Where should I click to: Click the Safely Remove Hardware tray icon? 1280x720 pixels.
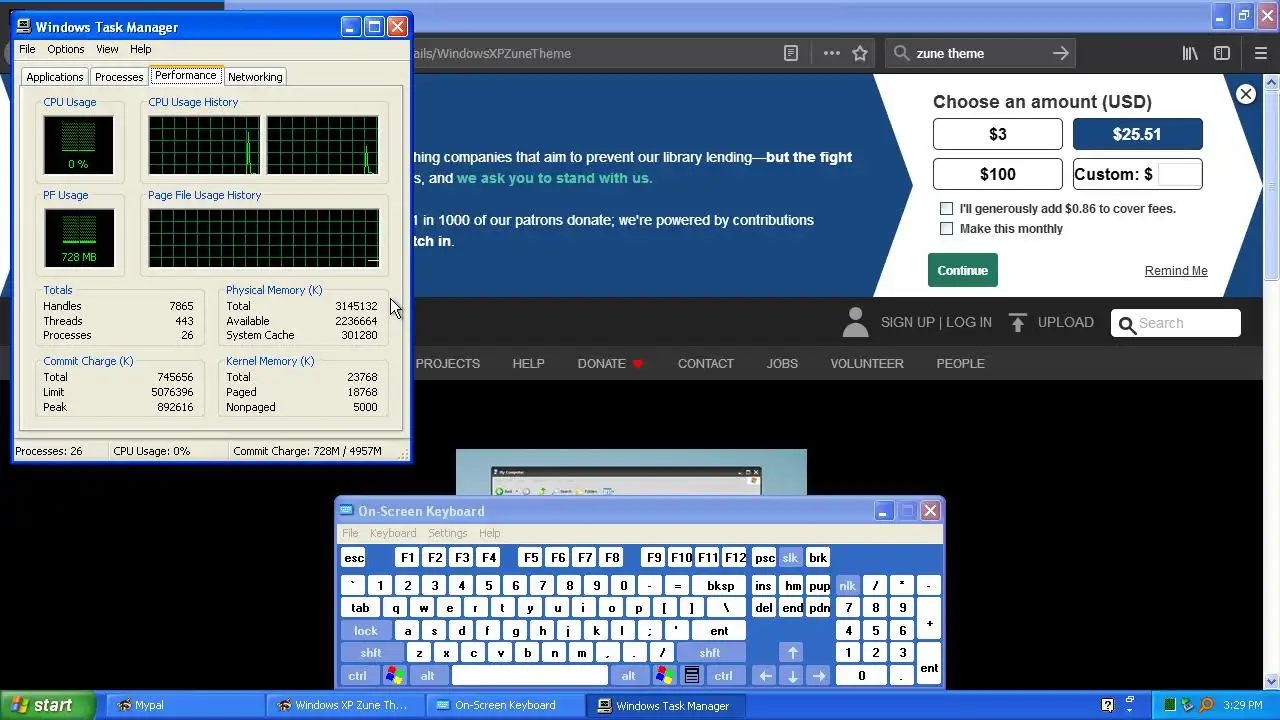click(1188, 705)
